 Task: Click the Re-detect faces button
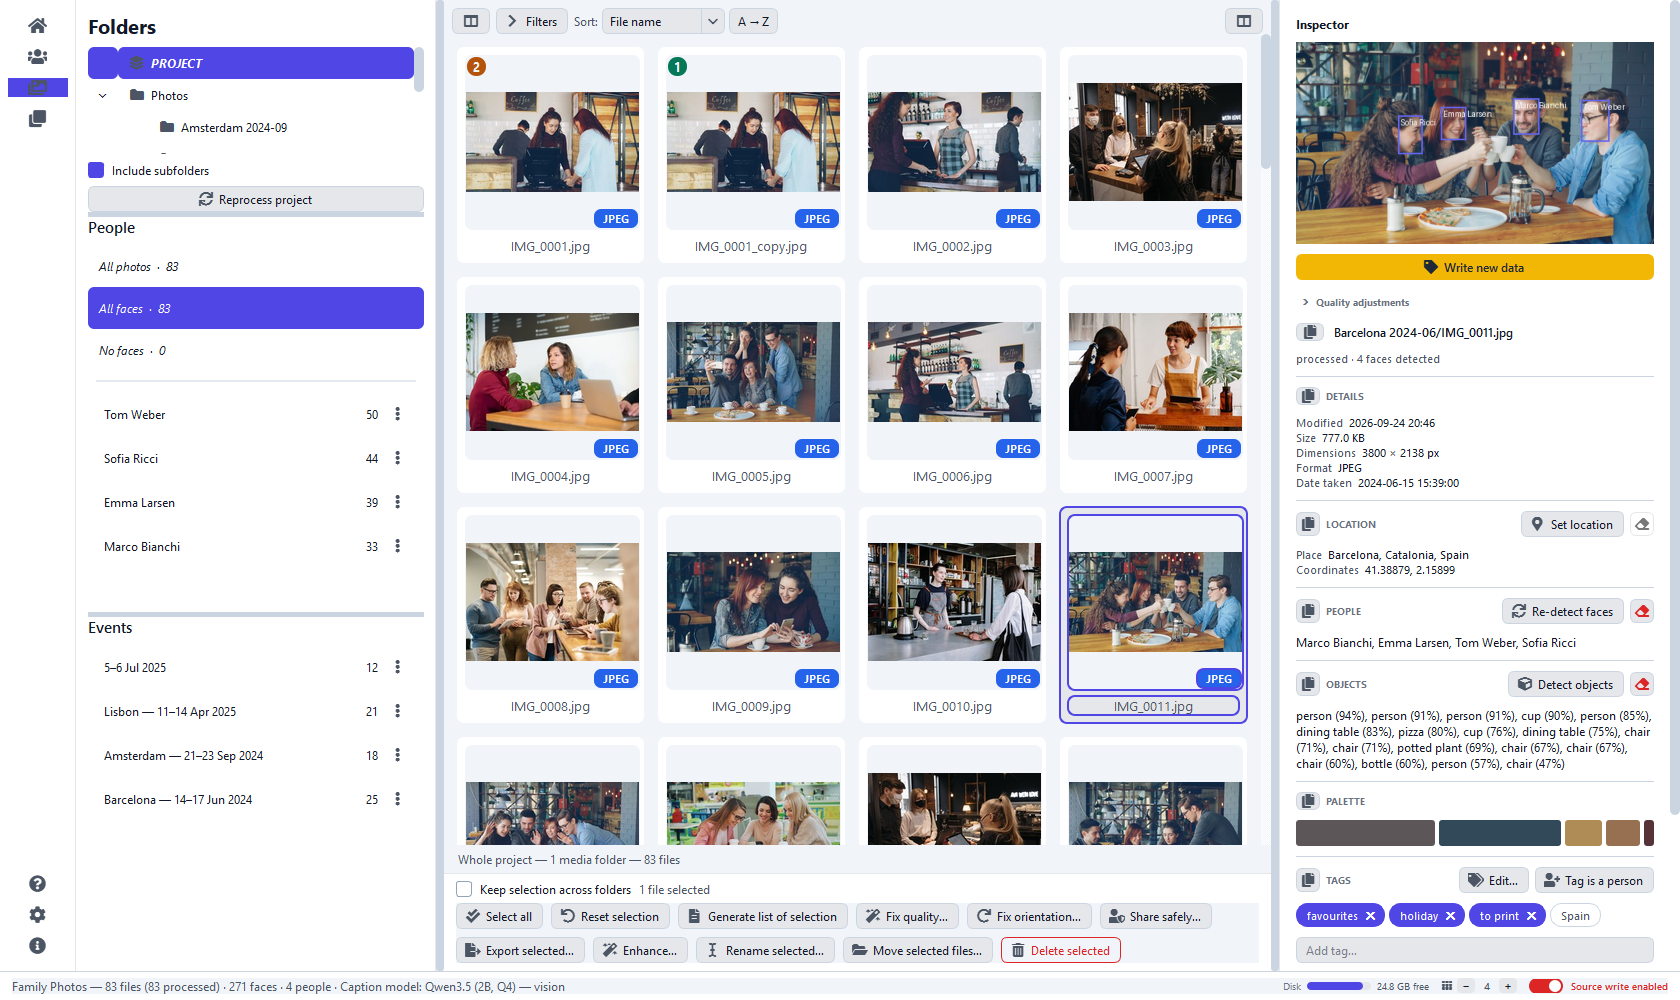pyautogui.click(x=1562, y=612)
